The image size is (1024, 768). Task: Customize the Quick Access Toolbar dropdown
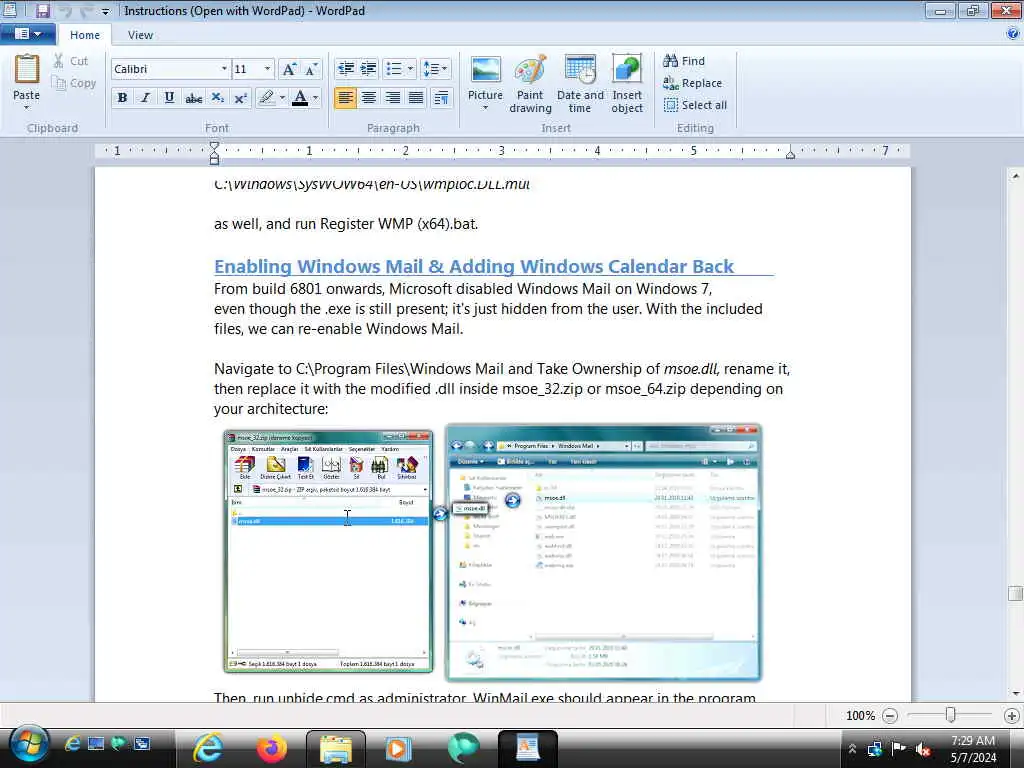click(105, 11)
